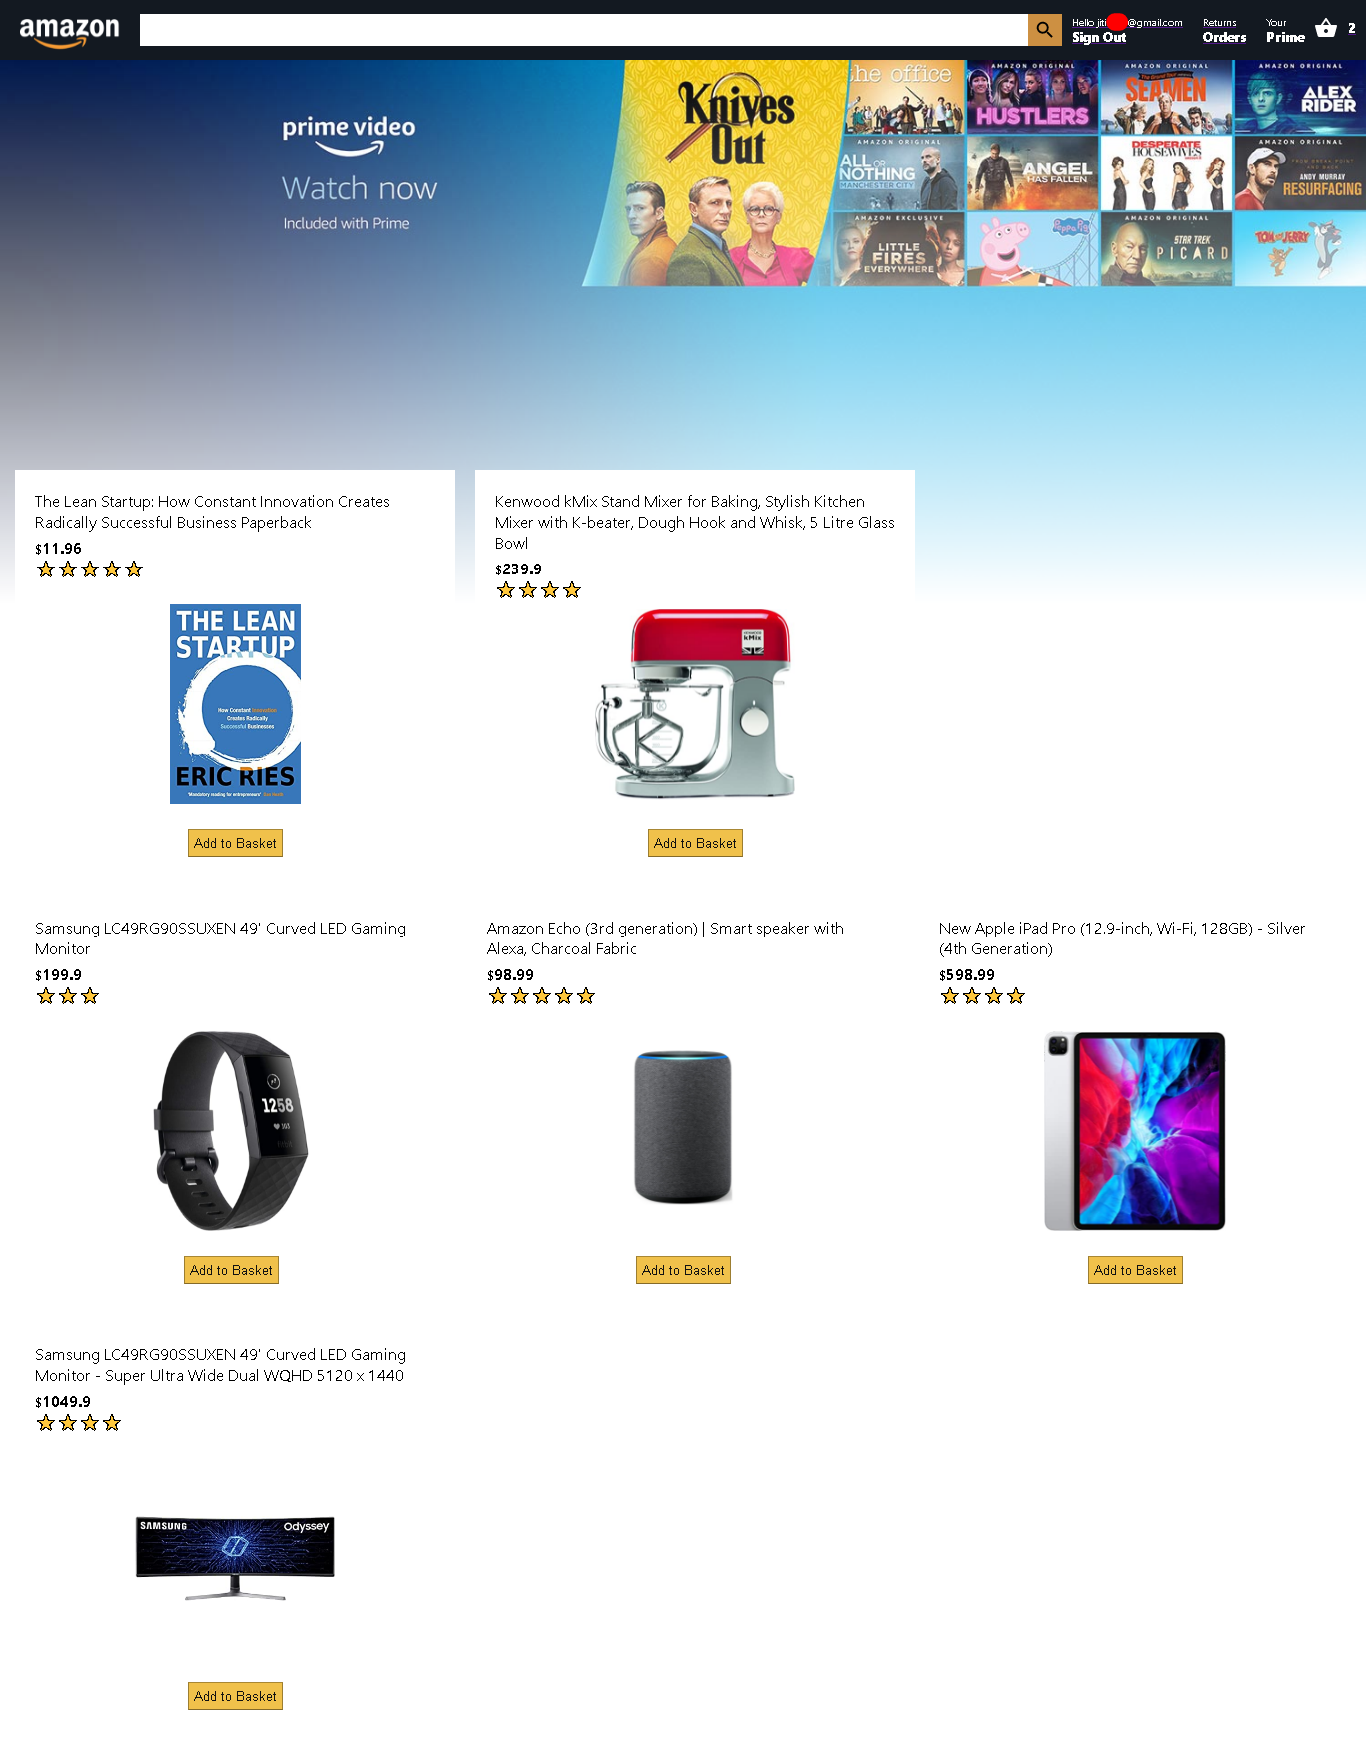
Task: Click the iPad Pro star rating
Action: pos(983,996)
